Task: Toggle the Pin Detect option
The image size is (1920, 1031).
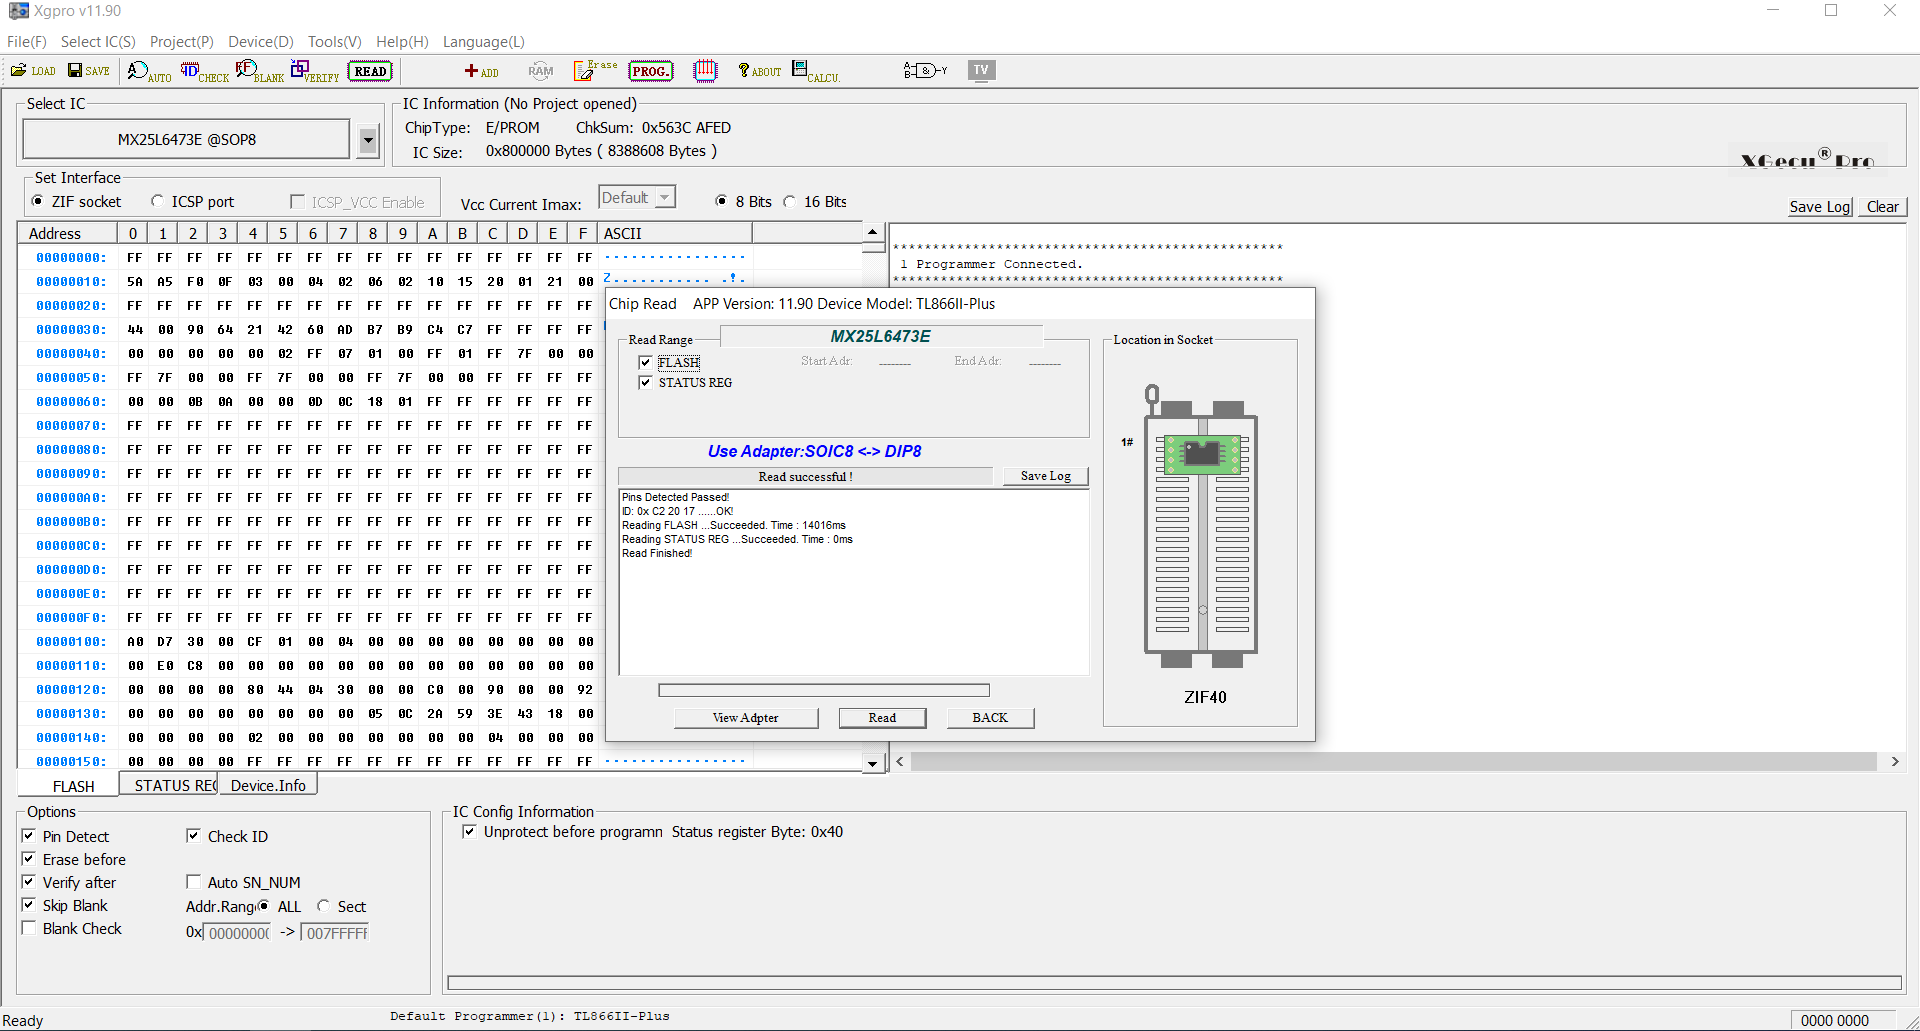Action: pos(28,836)
